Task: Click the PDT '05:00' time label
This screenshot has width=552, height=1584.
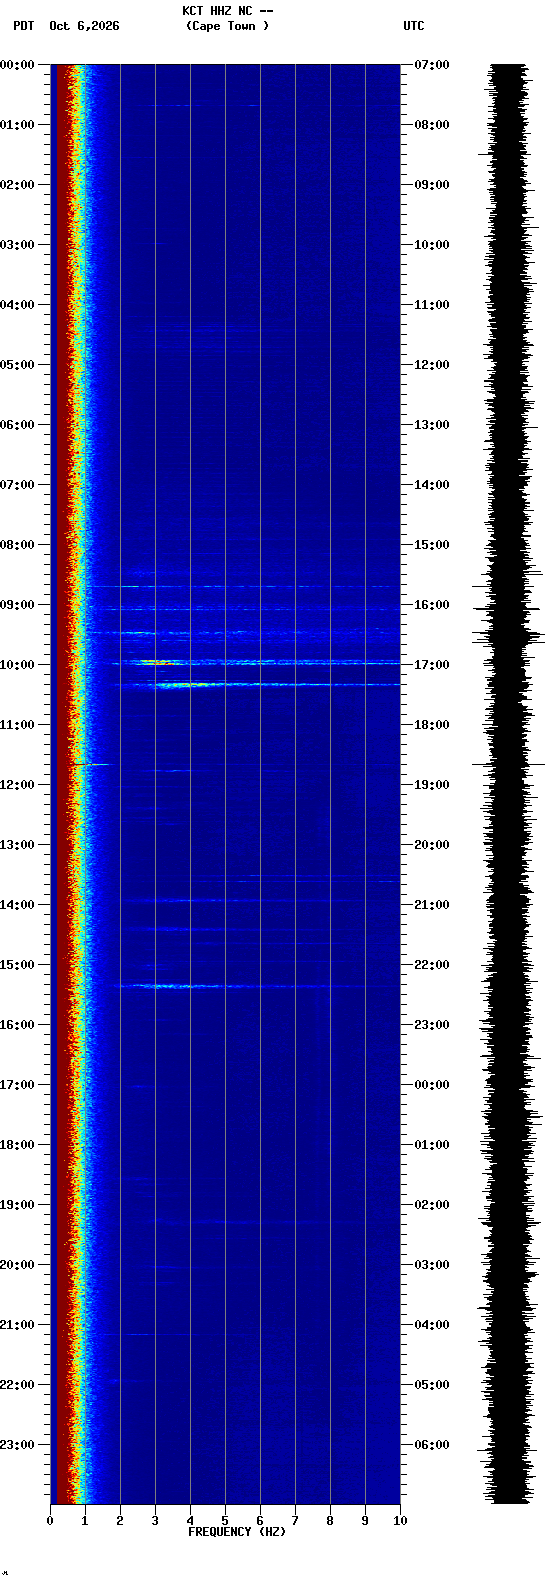Action: [x=18, y=365]
